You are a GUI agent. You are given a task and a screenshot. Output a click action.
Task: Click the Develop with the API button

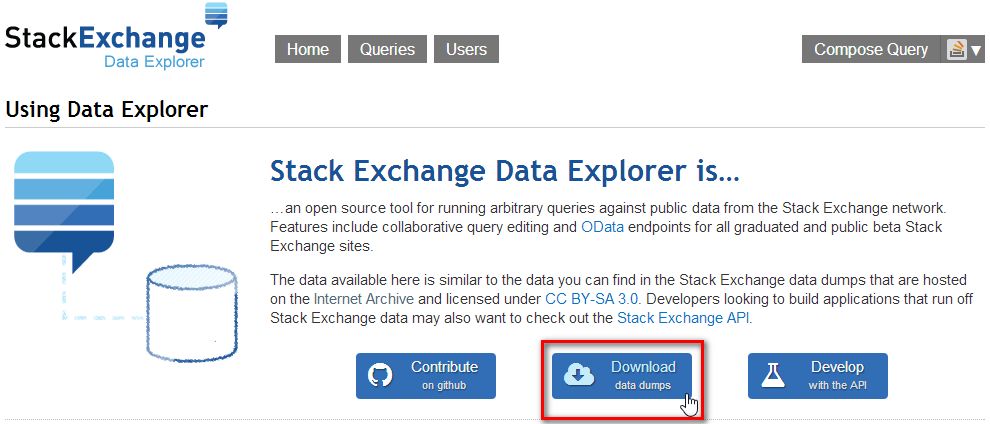pyautogui.click(x=818, y=375)
